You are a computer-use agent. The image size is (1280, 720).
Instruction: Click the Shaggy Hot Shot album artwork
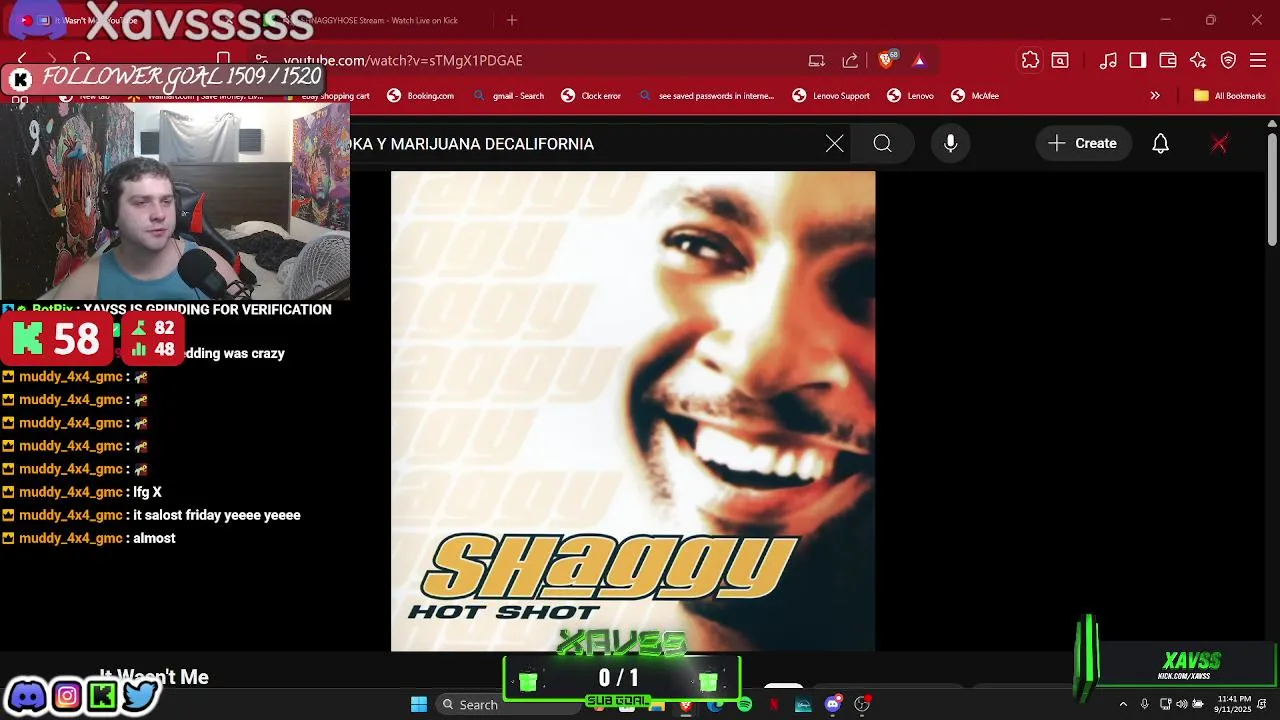(x=633, y=411)
